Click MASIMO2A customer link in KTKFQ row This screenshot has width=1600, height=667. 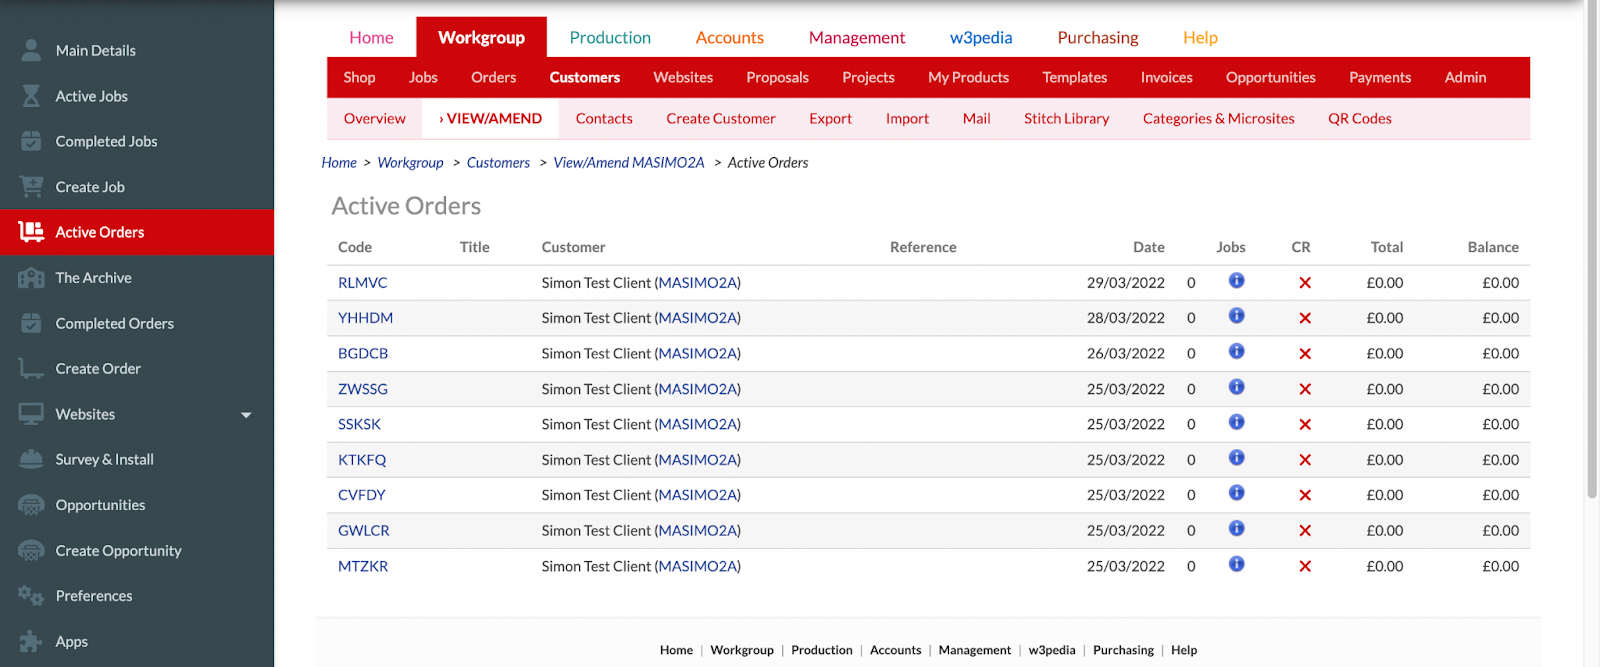click(698, 460)
